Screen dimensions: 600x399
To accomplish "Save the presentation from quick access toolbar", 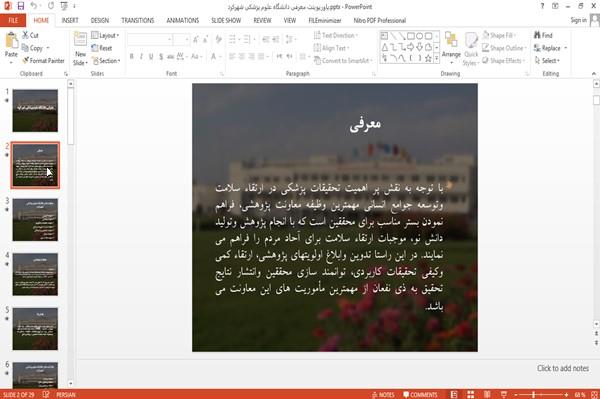I will pos(21,6).
